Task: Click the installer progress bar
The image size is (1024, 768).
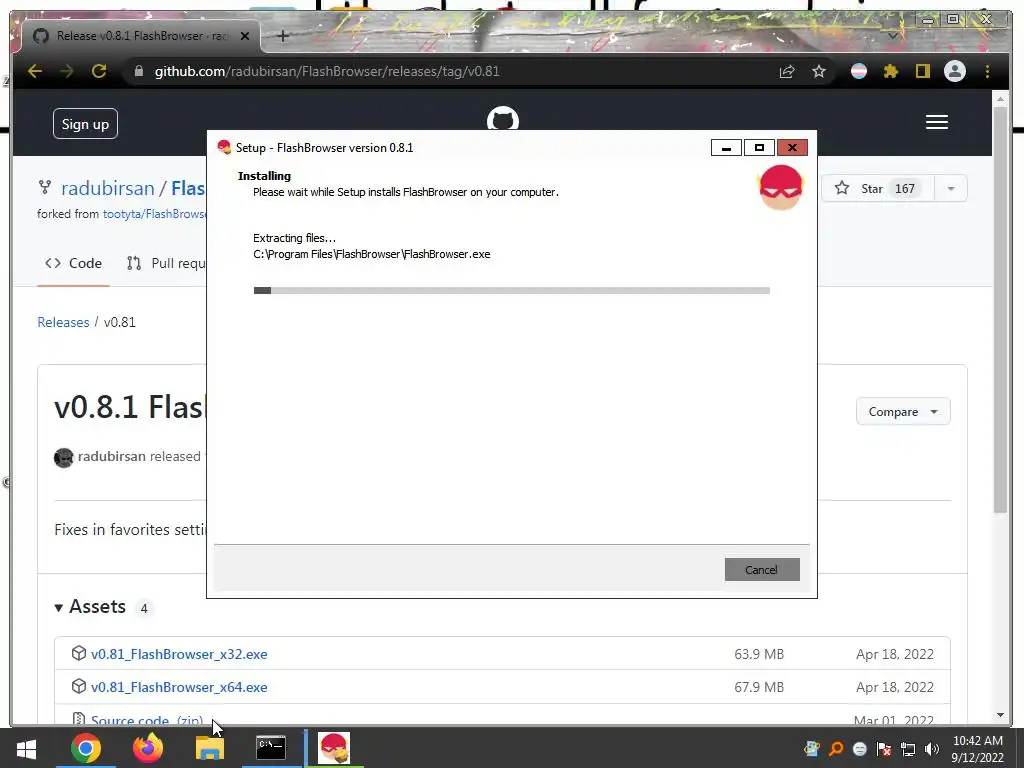Action: (x=511, y=290)
